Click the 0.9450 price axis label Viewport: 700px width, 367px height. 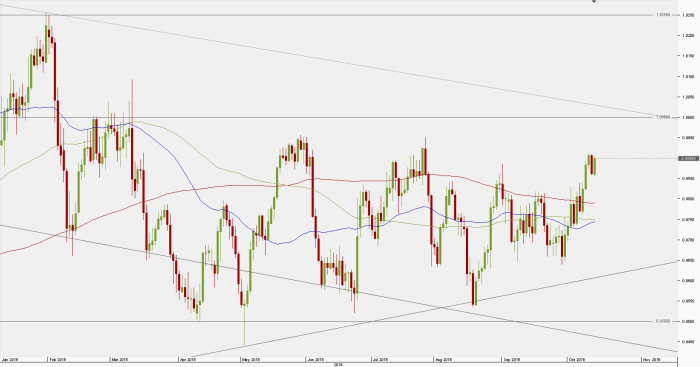click(x=688, y=342)
